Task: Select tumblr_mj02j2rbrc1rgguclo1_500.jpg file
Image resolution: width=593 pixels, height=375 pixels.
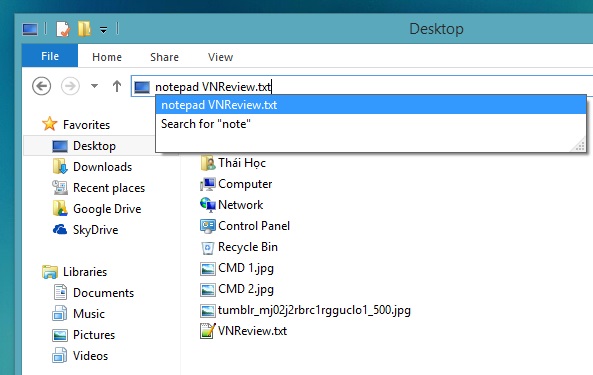Action: [x=314, y=310]
